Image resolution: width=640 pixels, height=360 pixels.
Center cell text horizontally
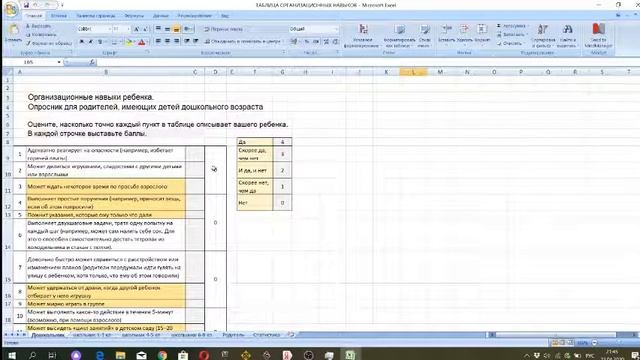click(167, 41)
